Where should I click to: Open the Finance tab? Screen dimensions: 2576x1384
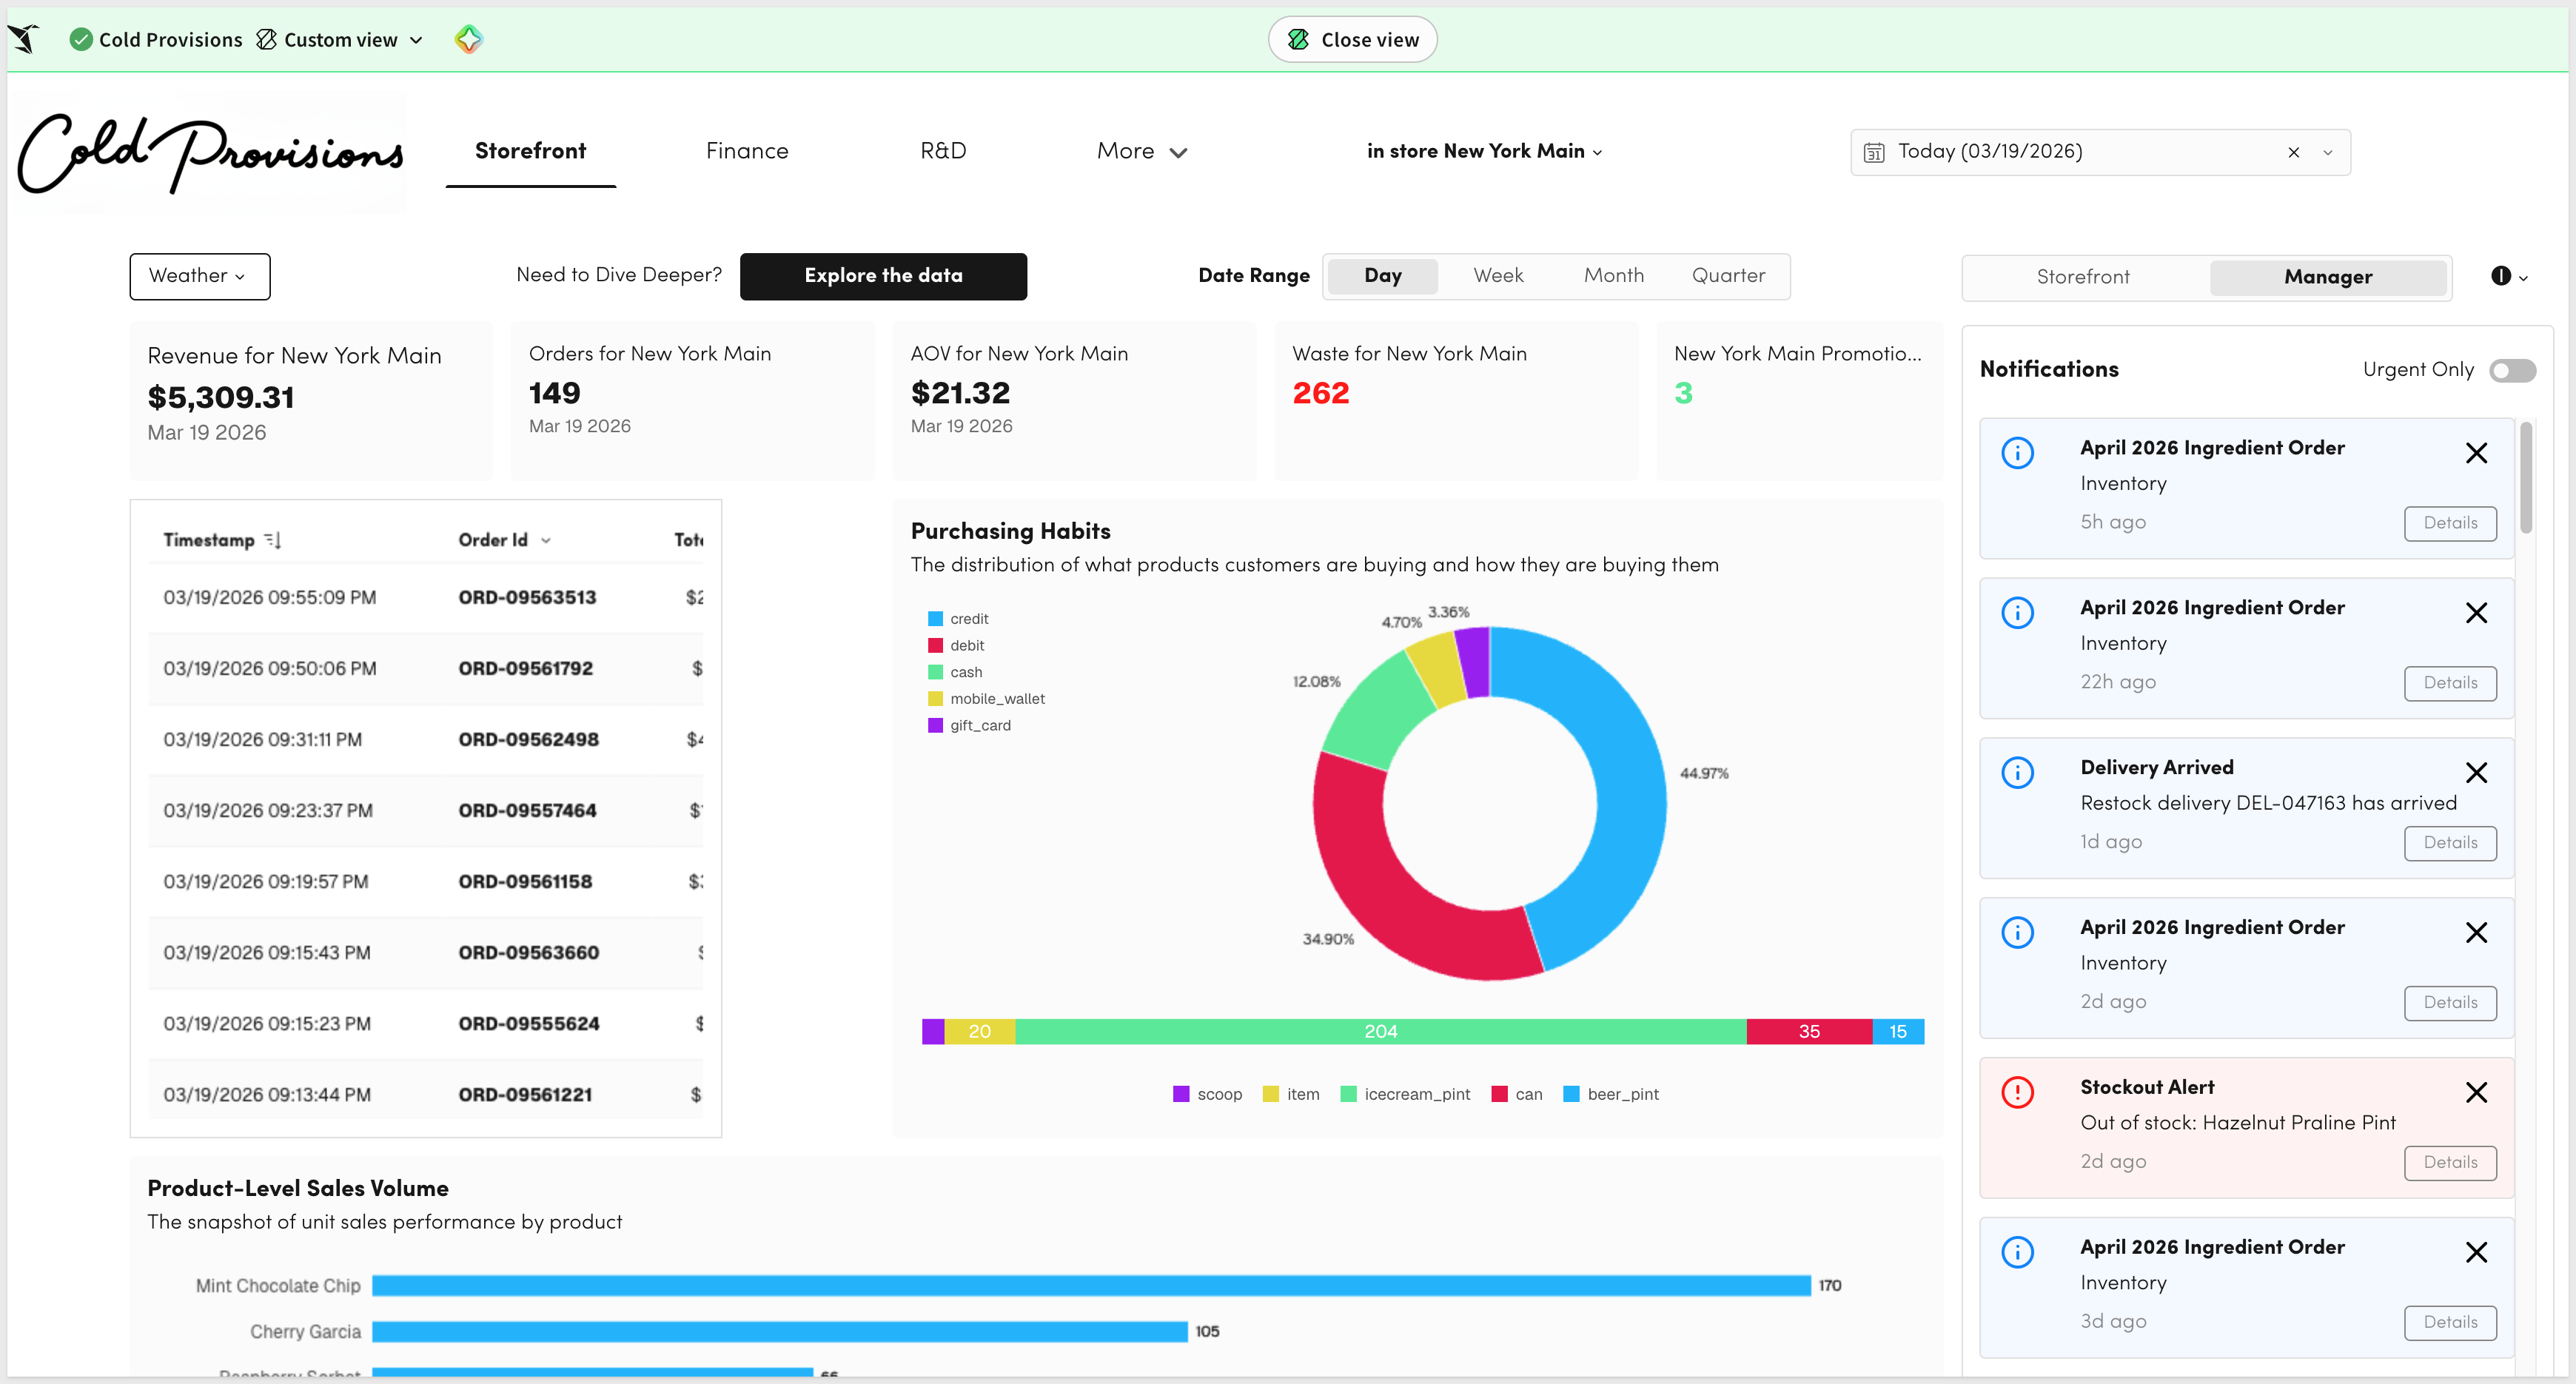746,151
